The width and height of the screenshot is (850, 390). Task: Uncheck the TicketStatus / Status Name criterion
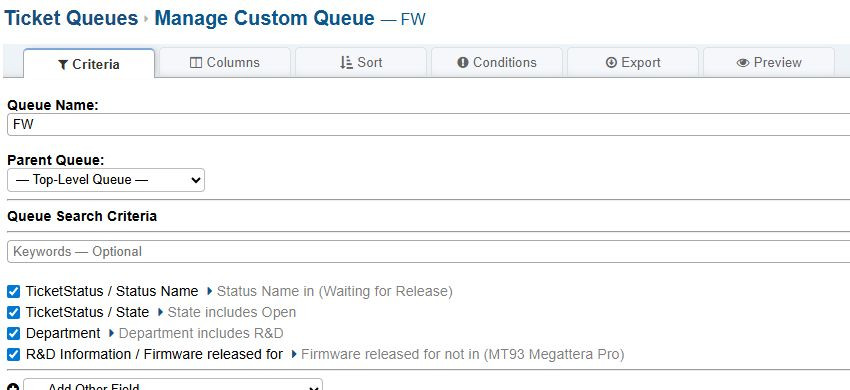pyautogui.click(x=14, y=292)
